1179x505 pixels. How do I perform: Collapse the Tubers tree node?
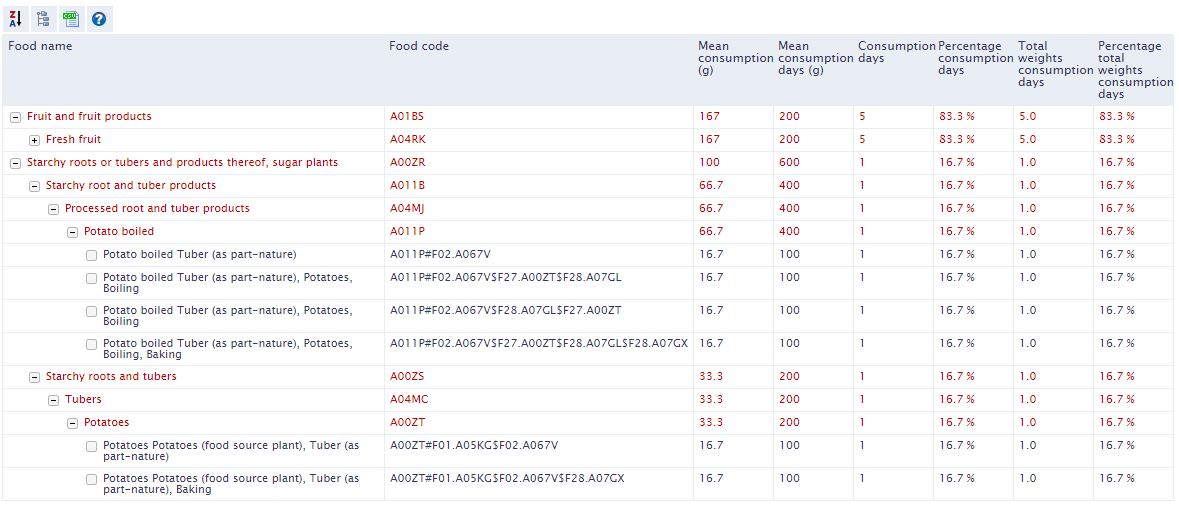[x=54, y=400]
